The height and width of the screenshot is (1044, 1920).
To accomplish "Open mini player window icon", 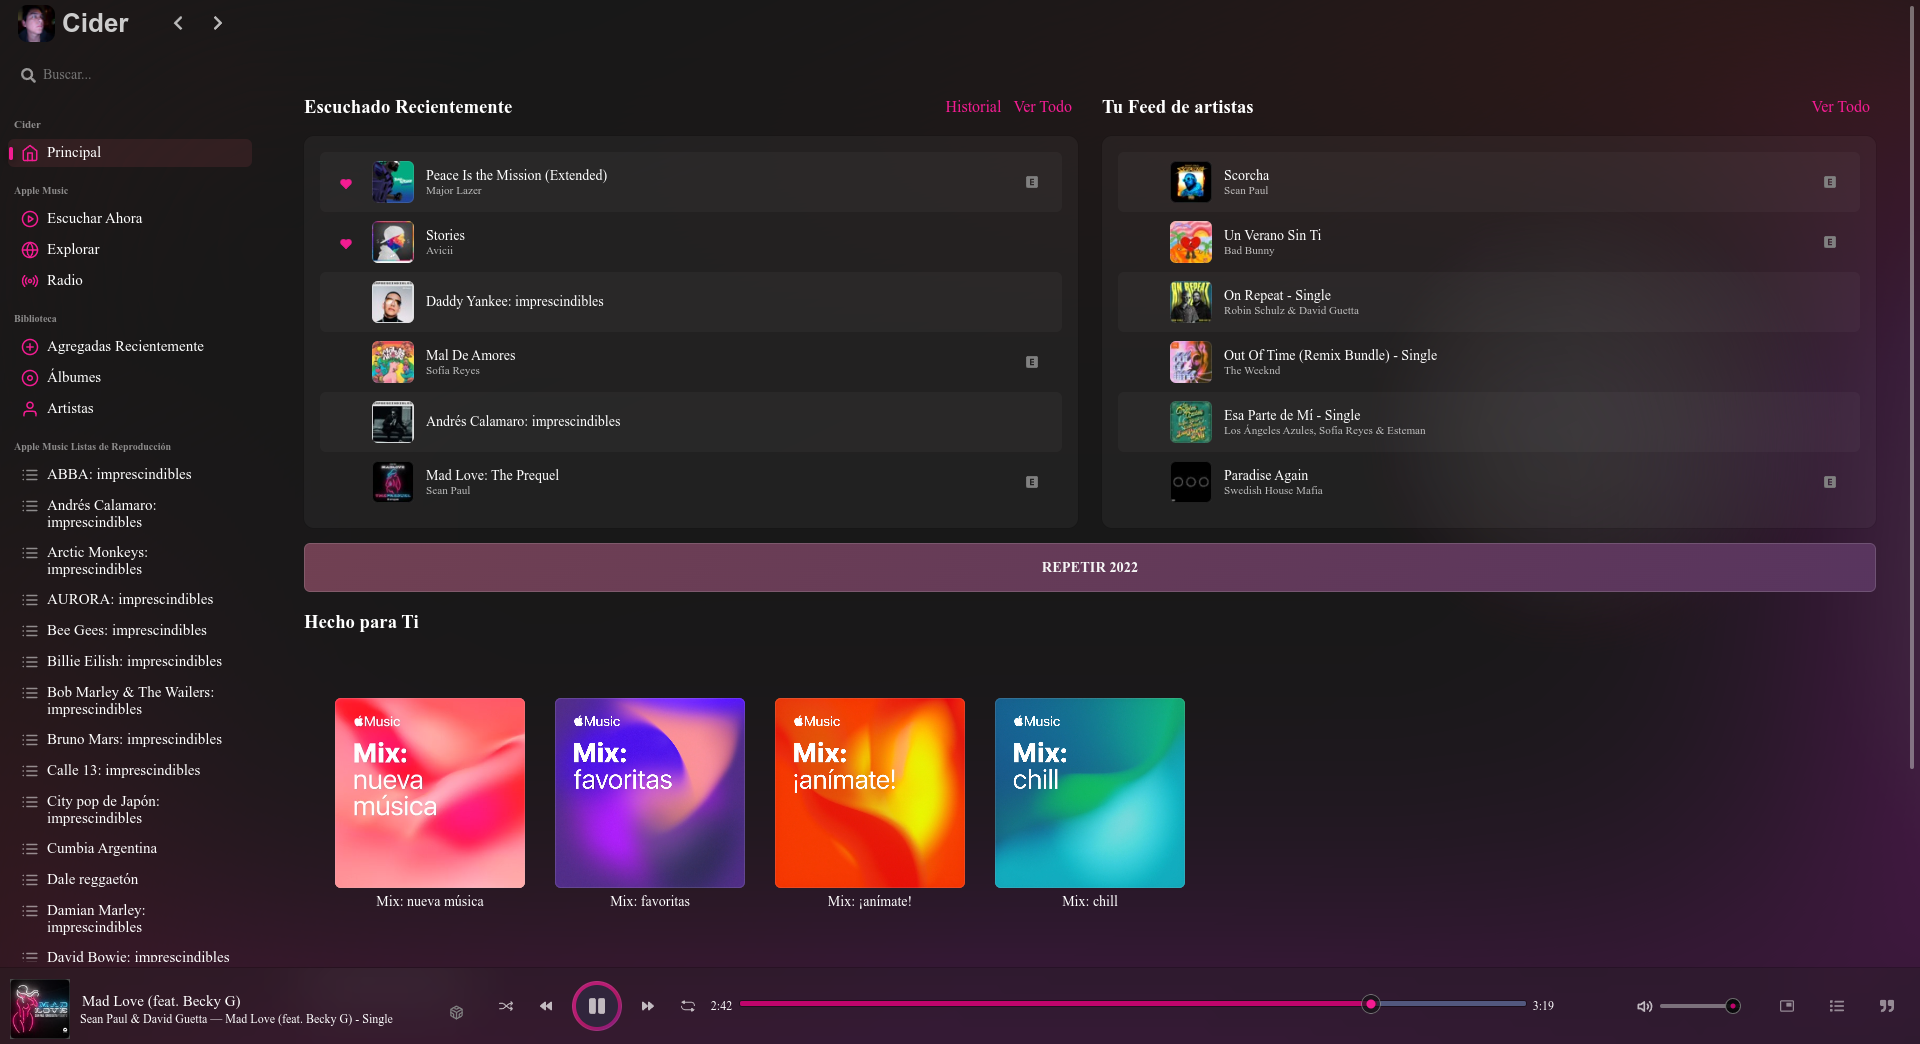I will tap(1787, 1006).
